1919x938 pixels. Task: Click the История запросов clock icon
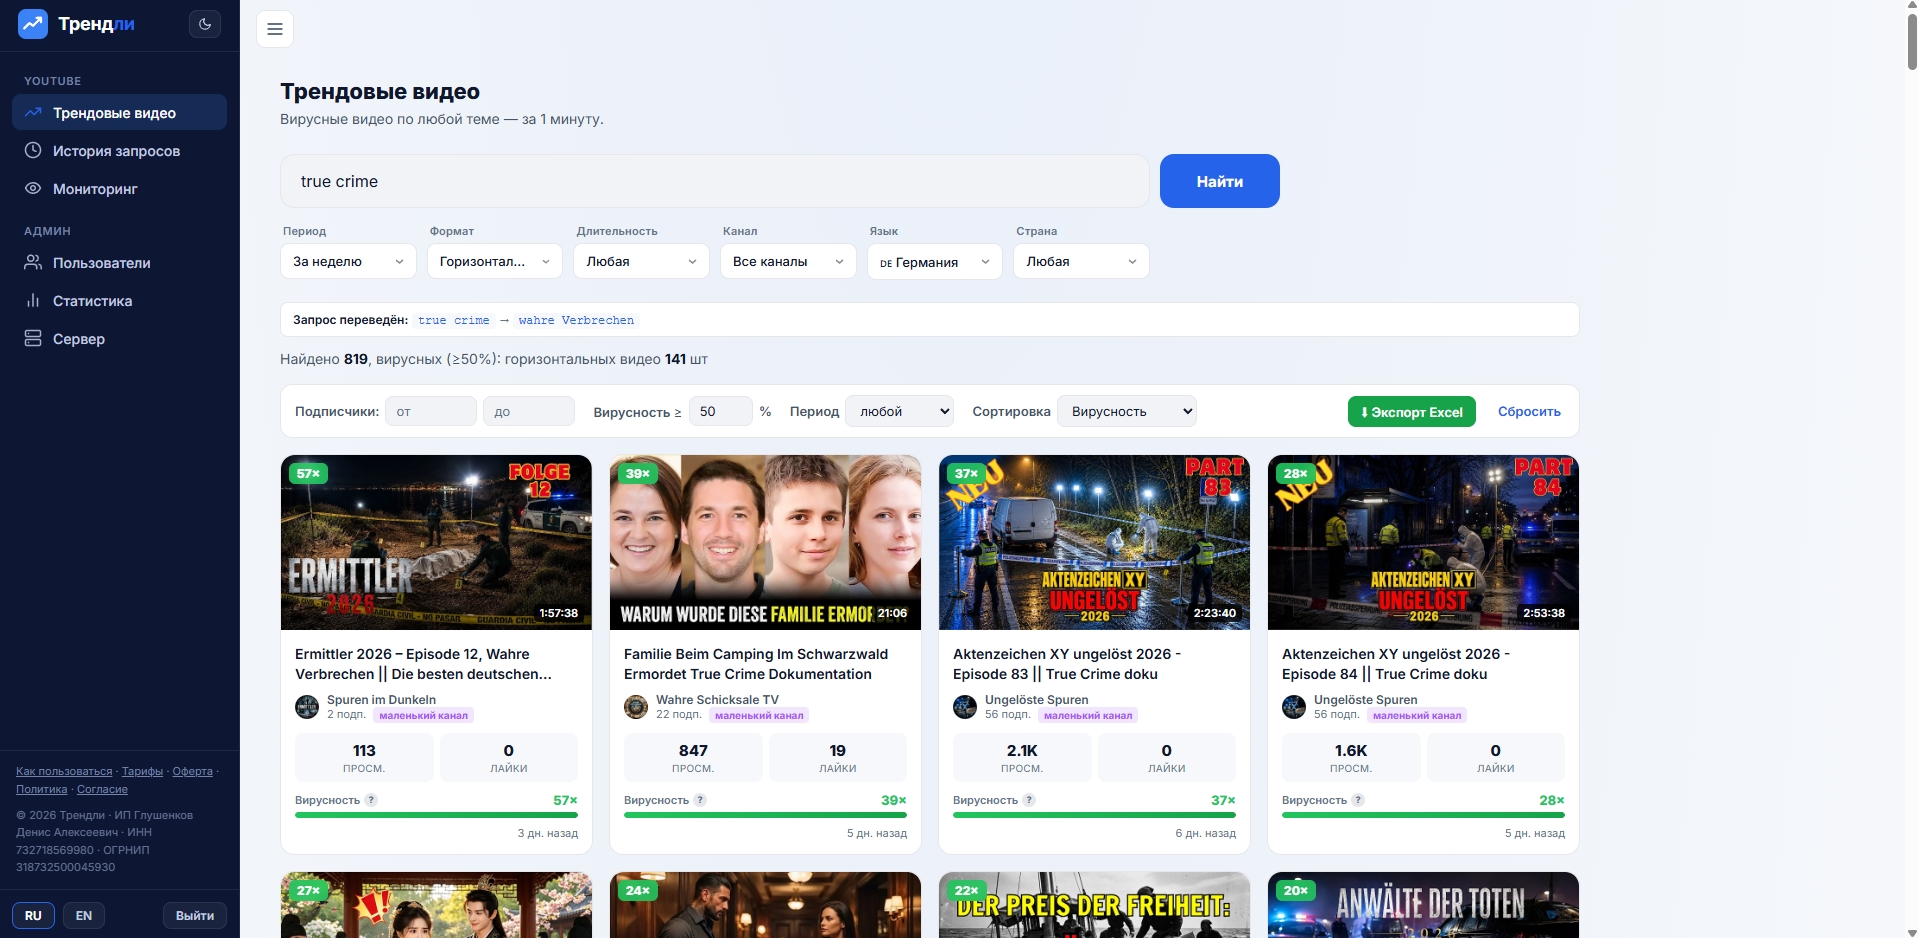tap(33, 151)
